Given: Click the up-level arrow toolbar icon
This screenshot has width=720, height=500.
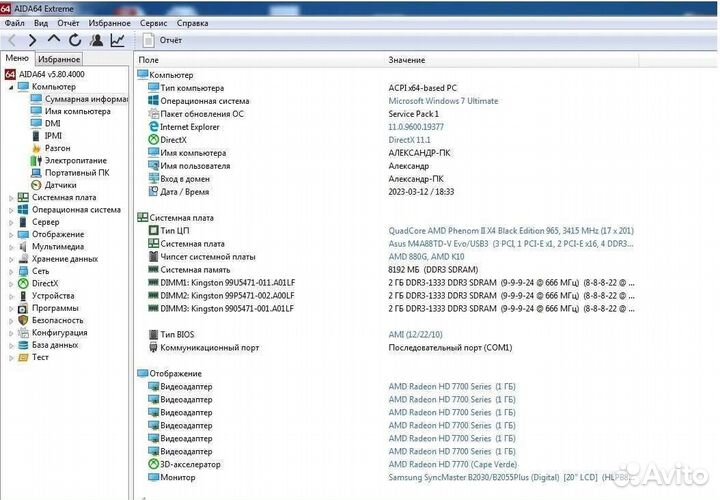Looking at the screenshot, I should pos(54,40).
